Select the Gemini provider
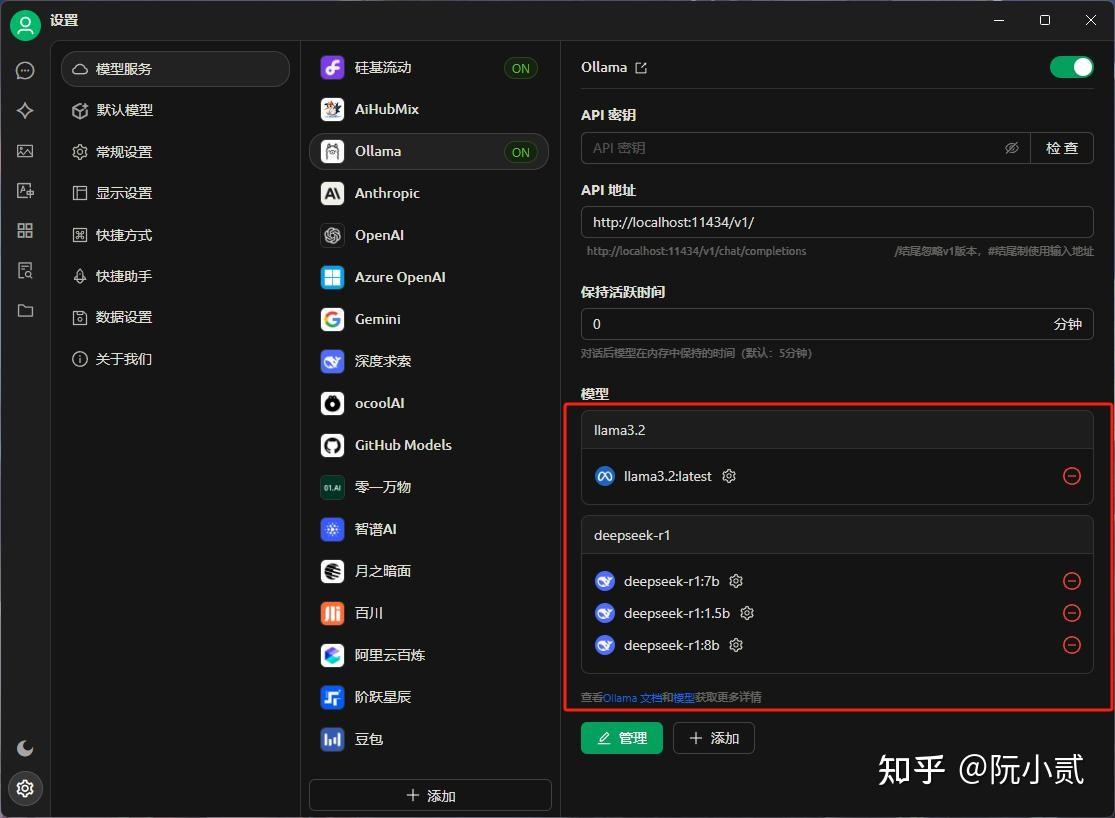The image size is (1115, 818). (429, 319)
